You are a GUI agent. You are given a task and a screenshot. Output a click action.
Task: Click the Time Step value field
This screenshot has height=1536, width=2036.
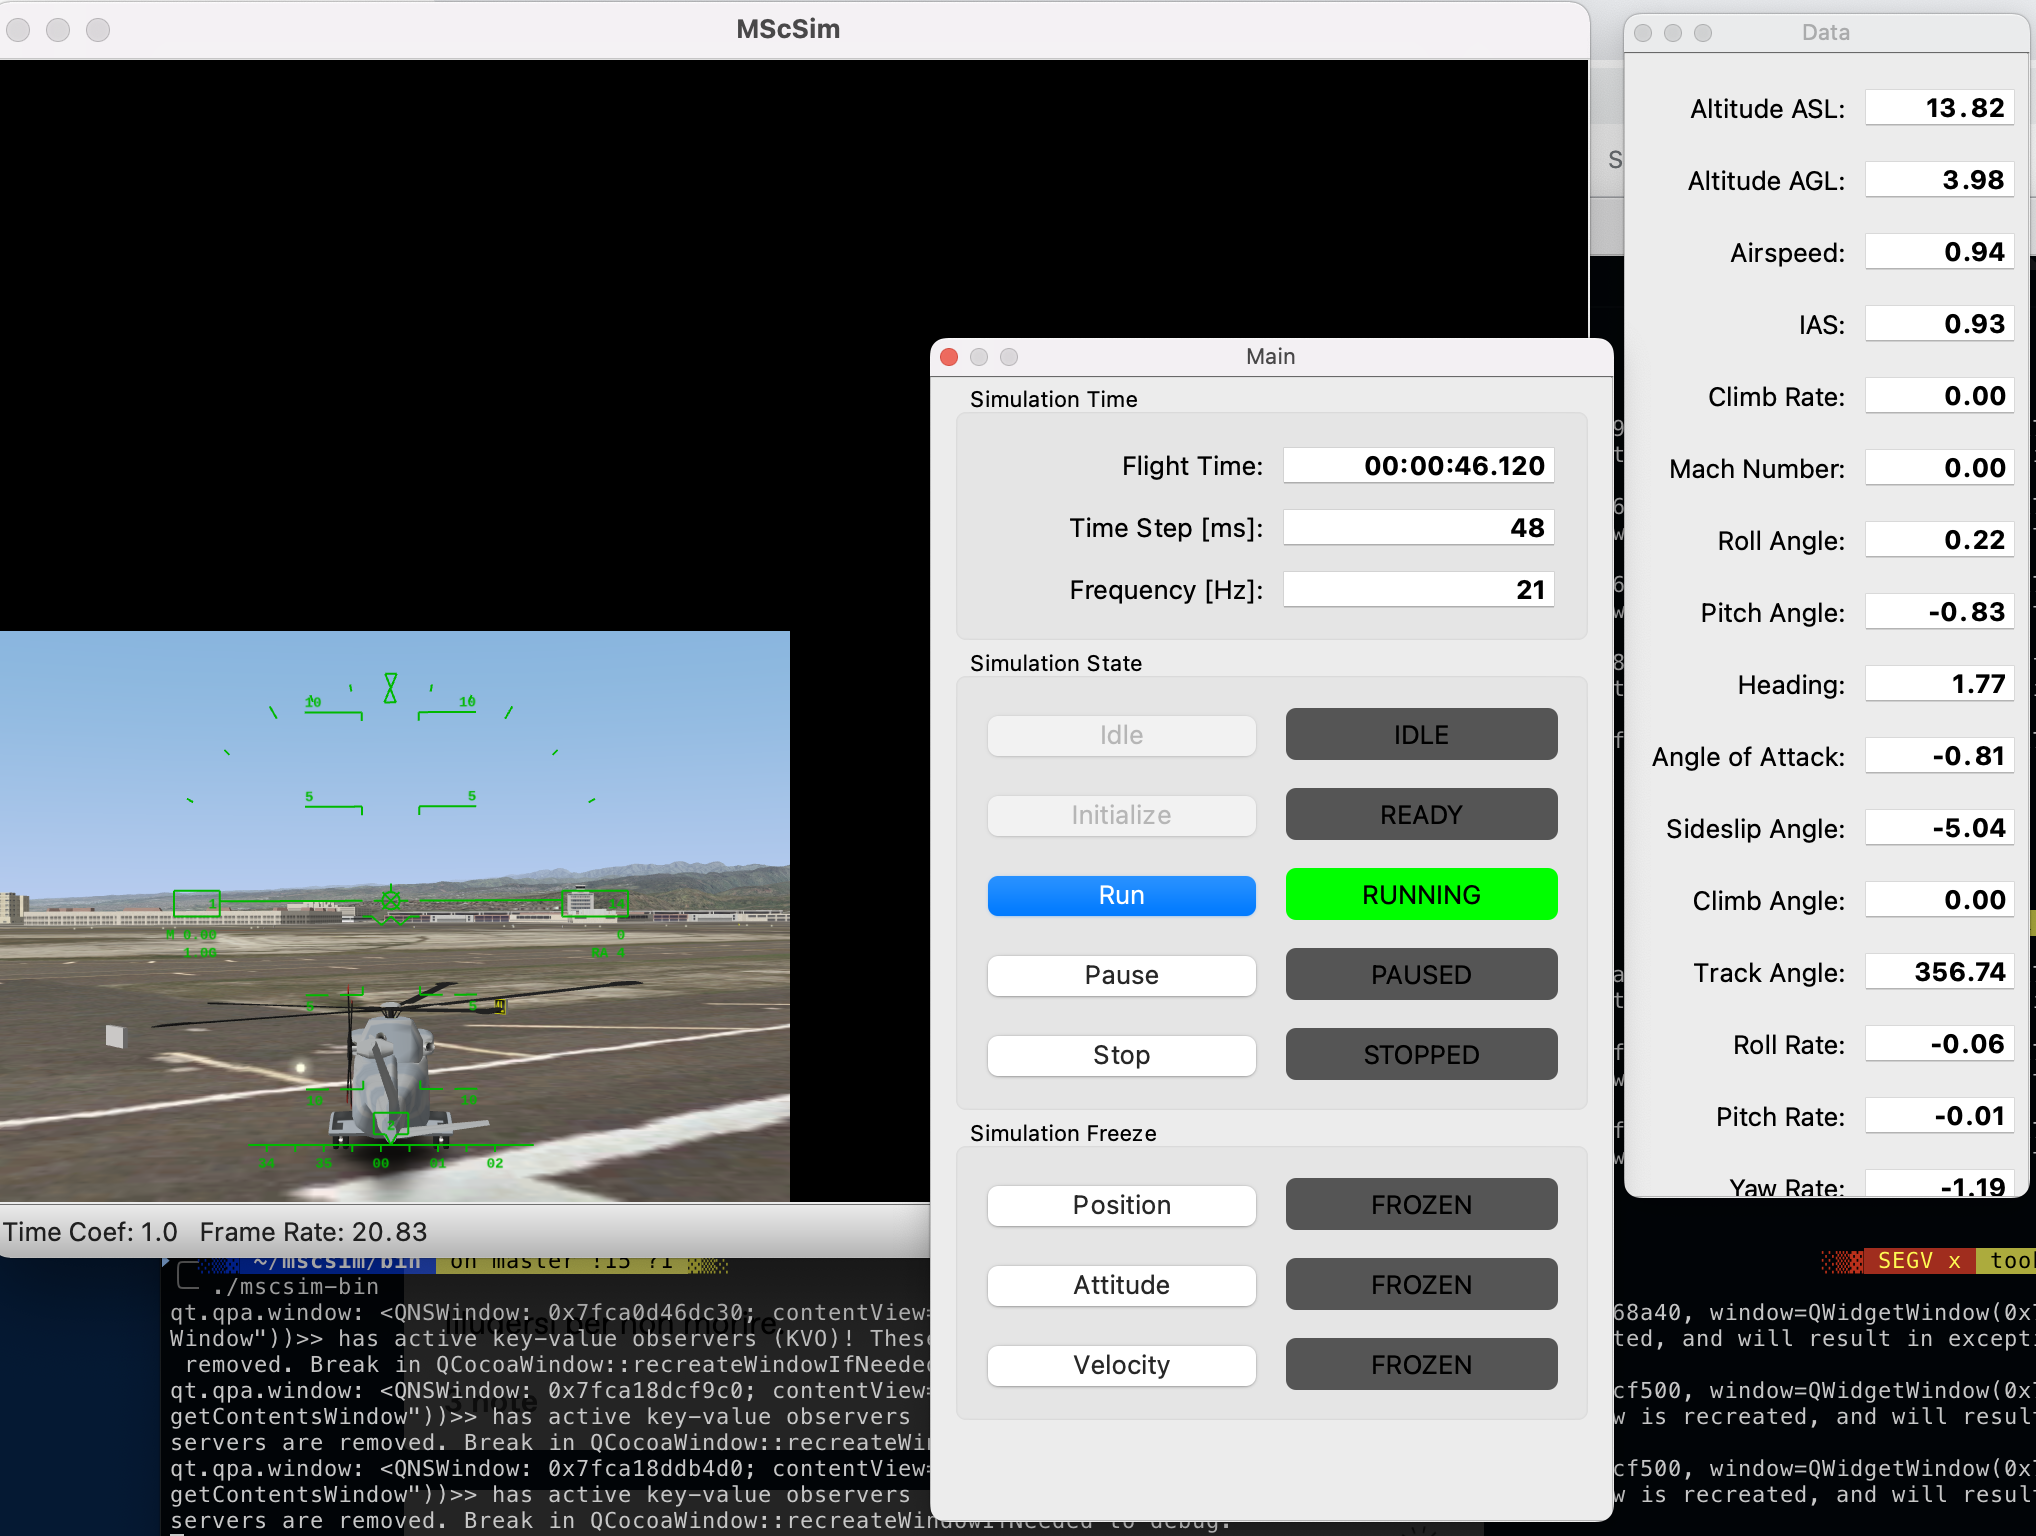click(x=1418, y=528)
